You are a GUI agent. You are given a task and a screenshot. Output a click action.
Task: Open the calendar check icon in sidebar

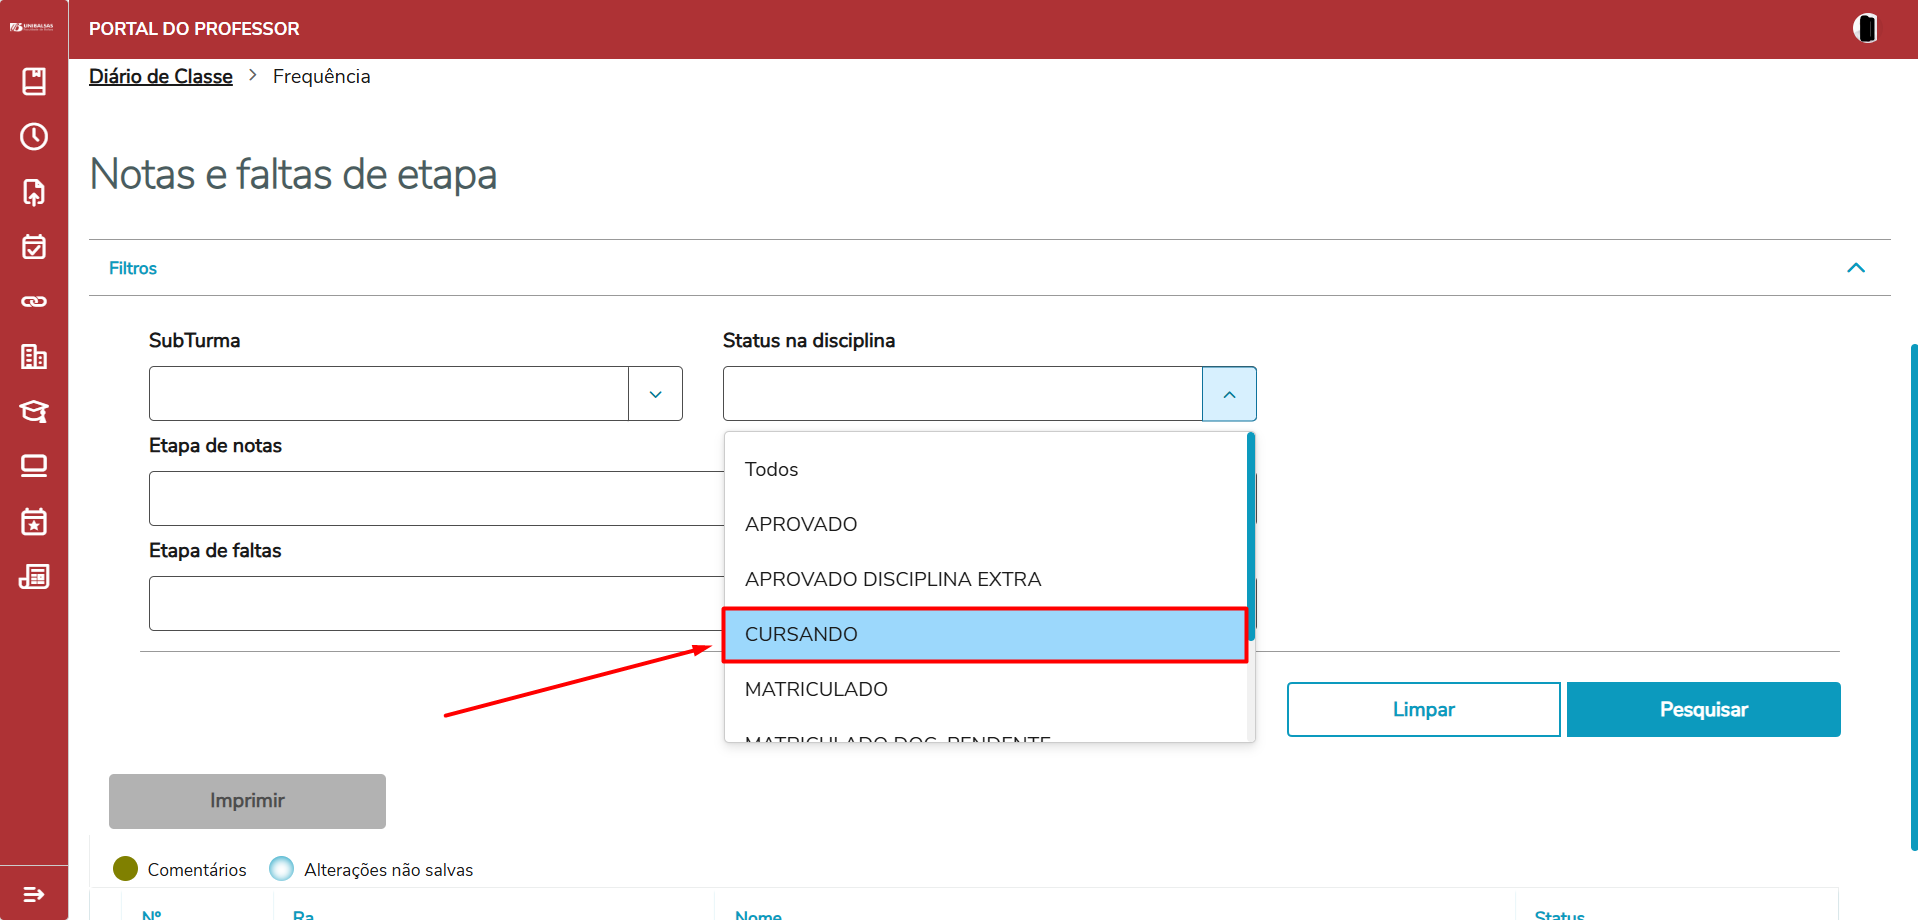click(34, 247)
